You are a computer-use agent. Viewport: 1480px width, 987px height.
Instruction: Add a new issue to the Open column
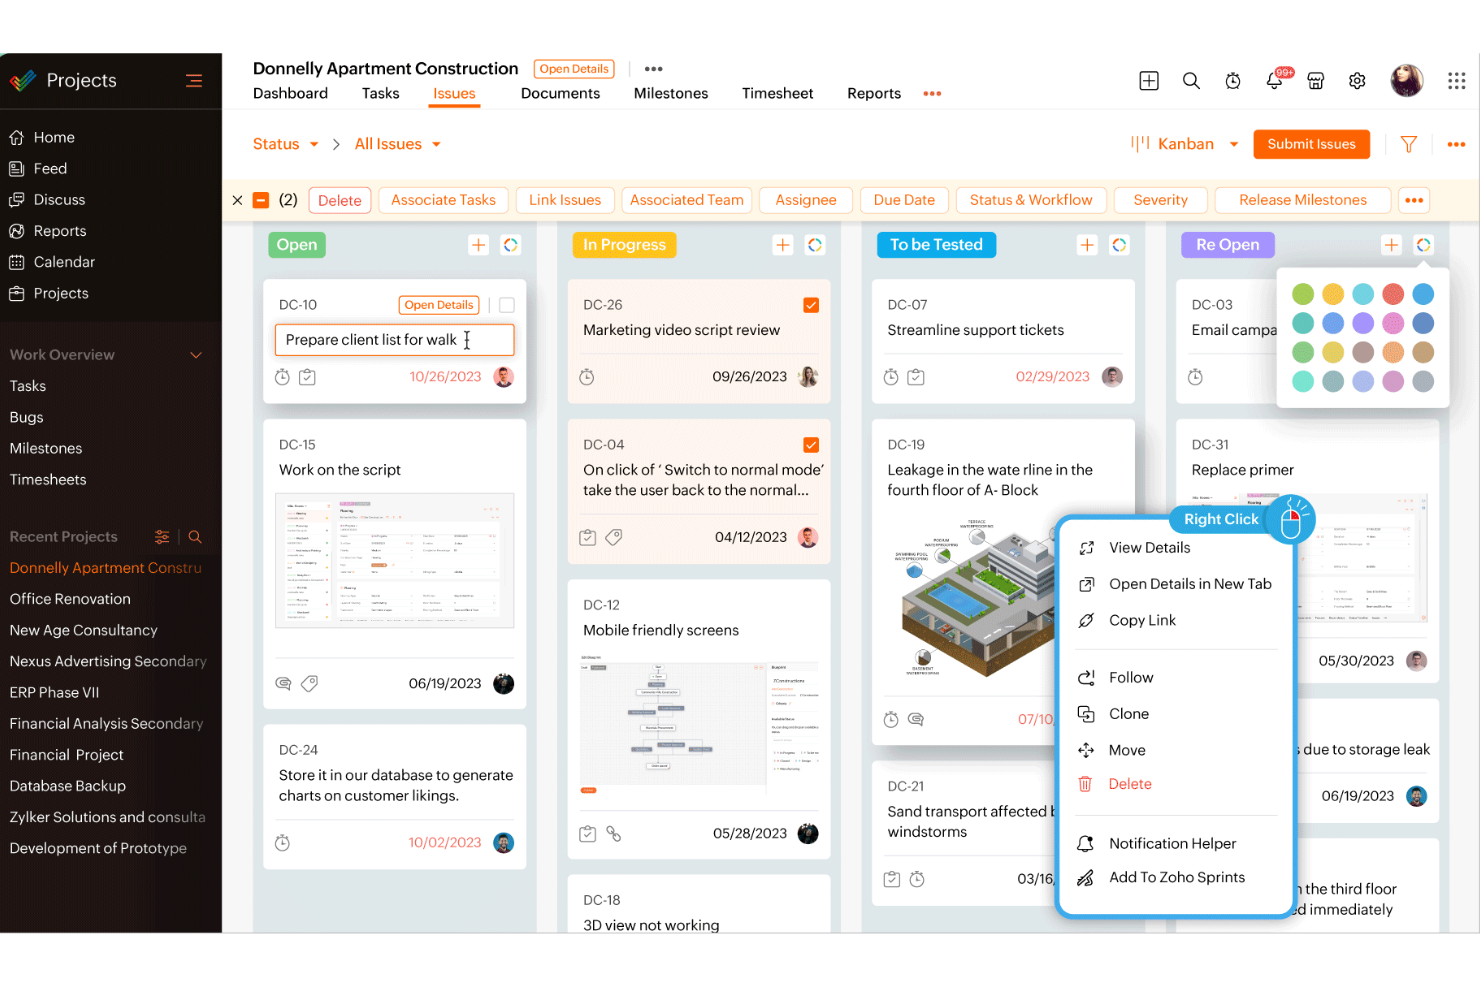tap(478, 244)
